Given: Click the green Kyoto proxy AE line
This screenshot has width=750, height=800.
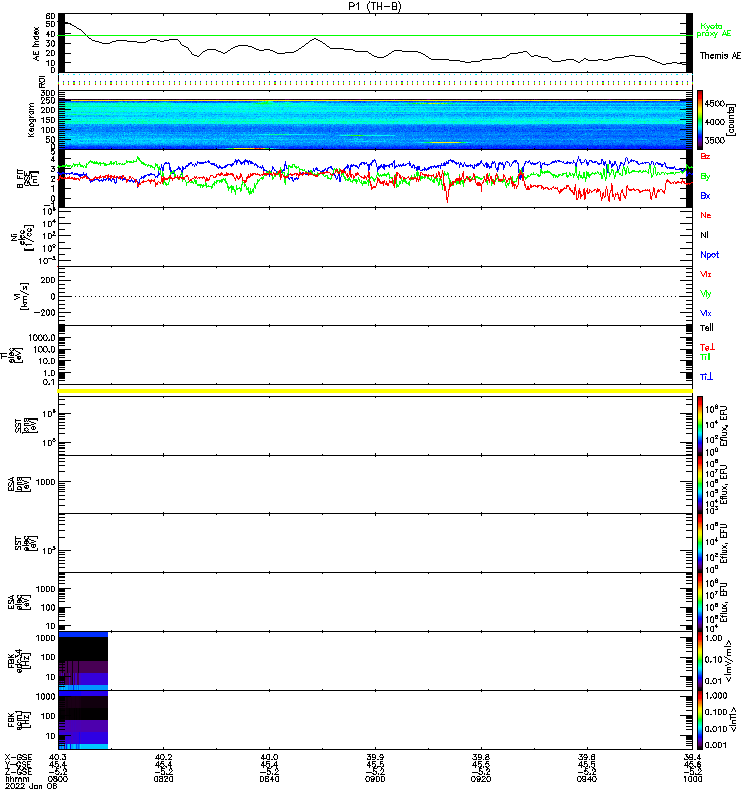Looking at the screenshot, I should (374, 36).
